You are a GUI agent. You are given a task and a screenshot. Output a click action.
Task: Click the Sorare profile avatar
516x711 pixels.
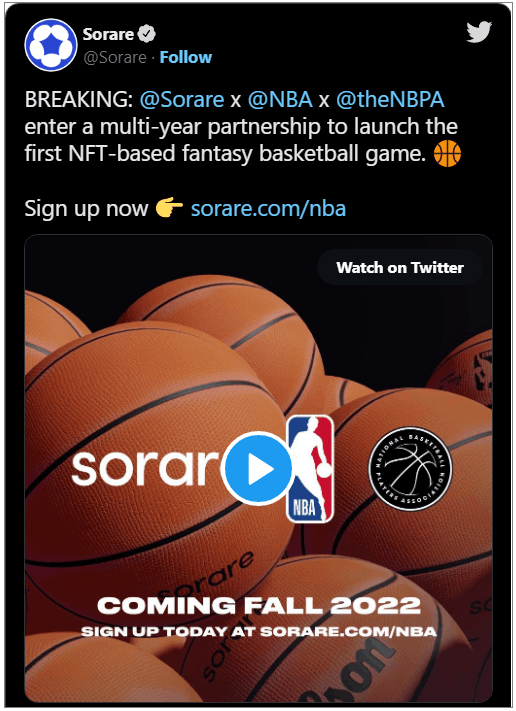(51, 45)
